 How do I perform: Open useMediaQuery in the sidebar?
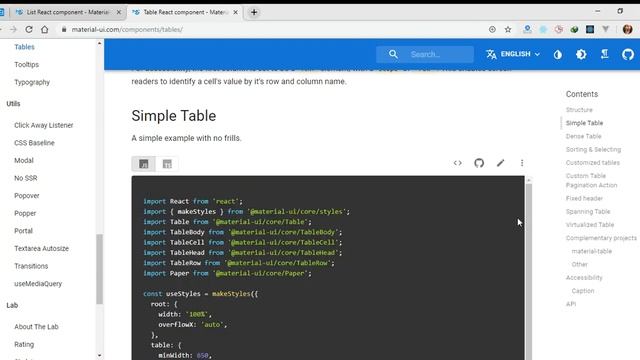pyautogui.click(x=38, y=284)
